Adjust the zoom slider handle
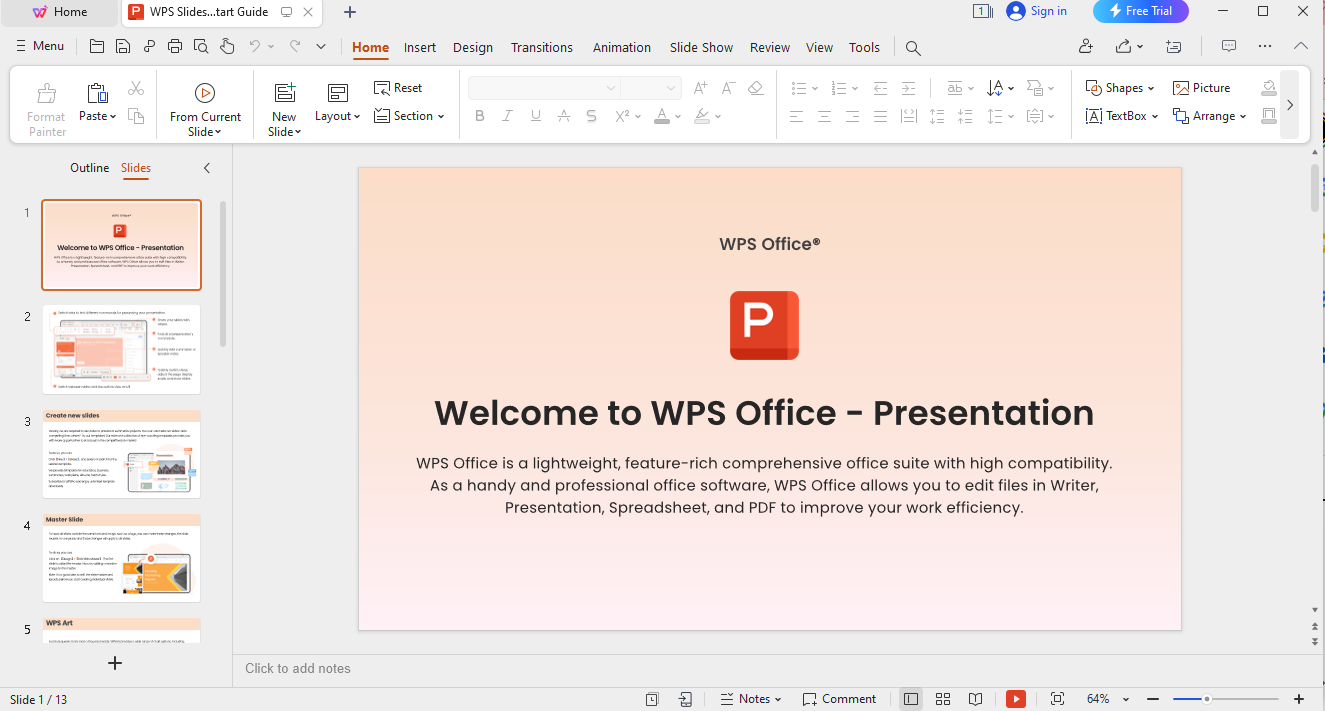 [x=1207, y=699]
